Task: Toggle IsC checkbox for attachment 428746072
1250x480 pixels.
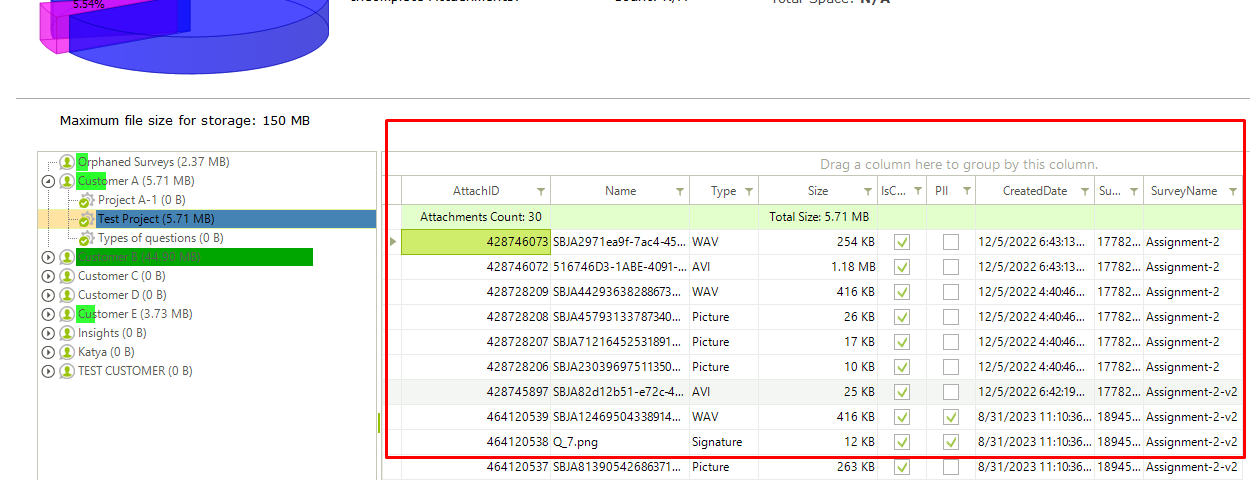Action: 902,267
